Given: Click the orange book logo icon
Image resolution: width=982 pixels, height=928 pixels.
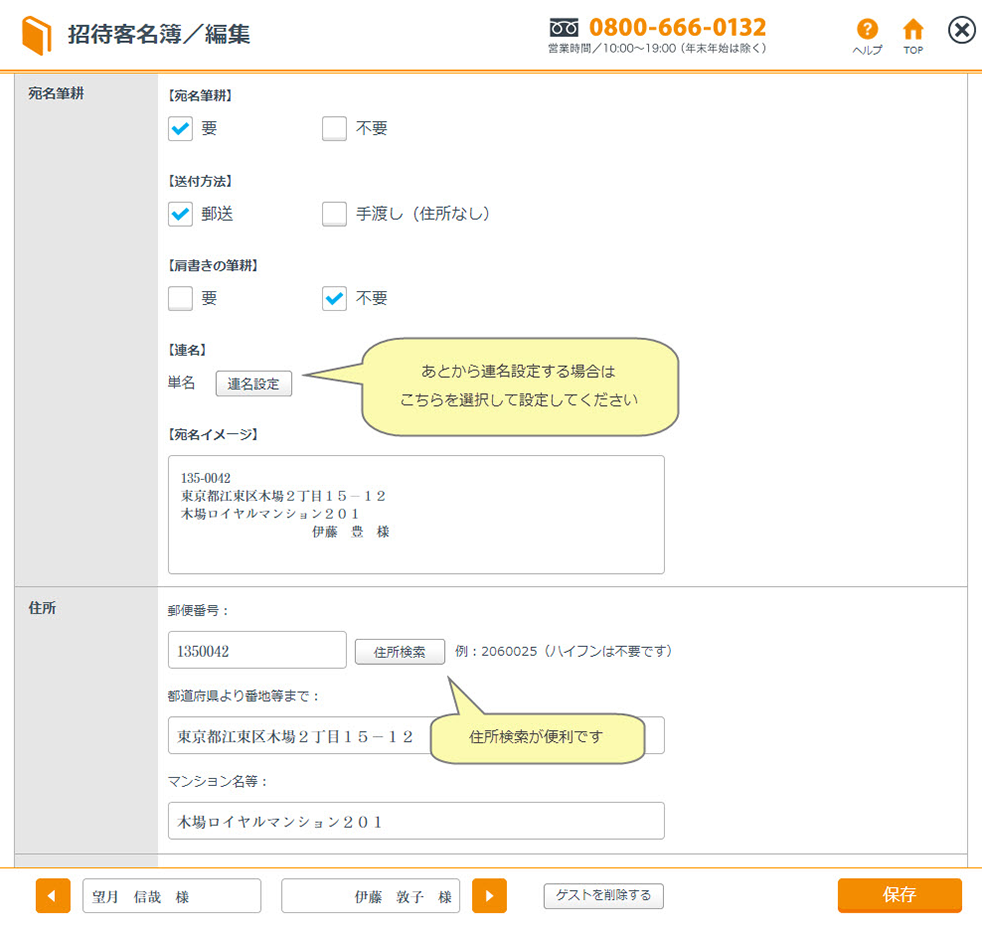Looking at the screenshot, I should point(36,35).
